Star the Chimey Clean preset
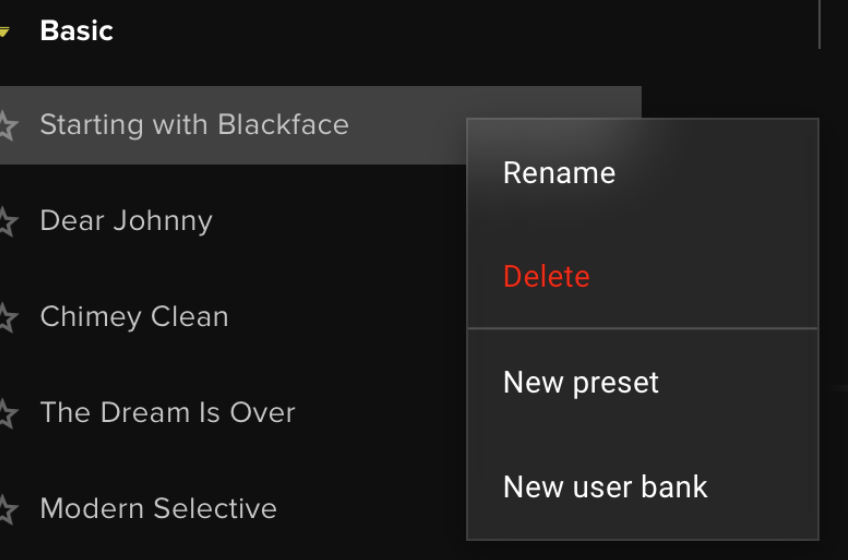This screenshot has width=848, height=560. [x=6, y=318]
